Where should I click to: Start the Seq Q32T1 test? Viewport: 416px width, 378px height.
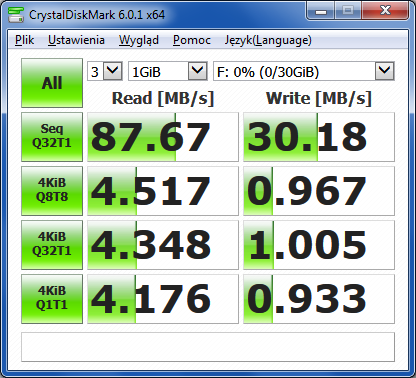(52, 137)
